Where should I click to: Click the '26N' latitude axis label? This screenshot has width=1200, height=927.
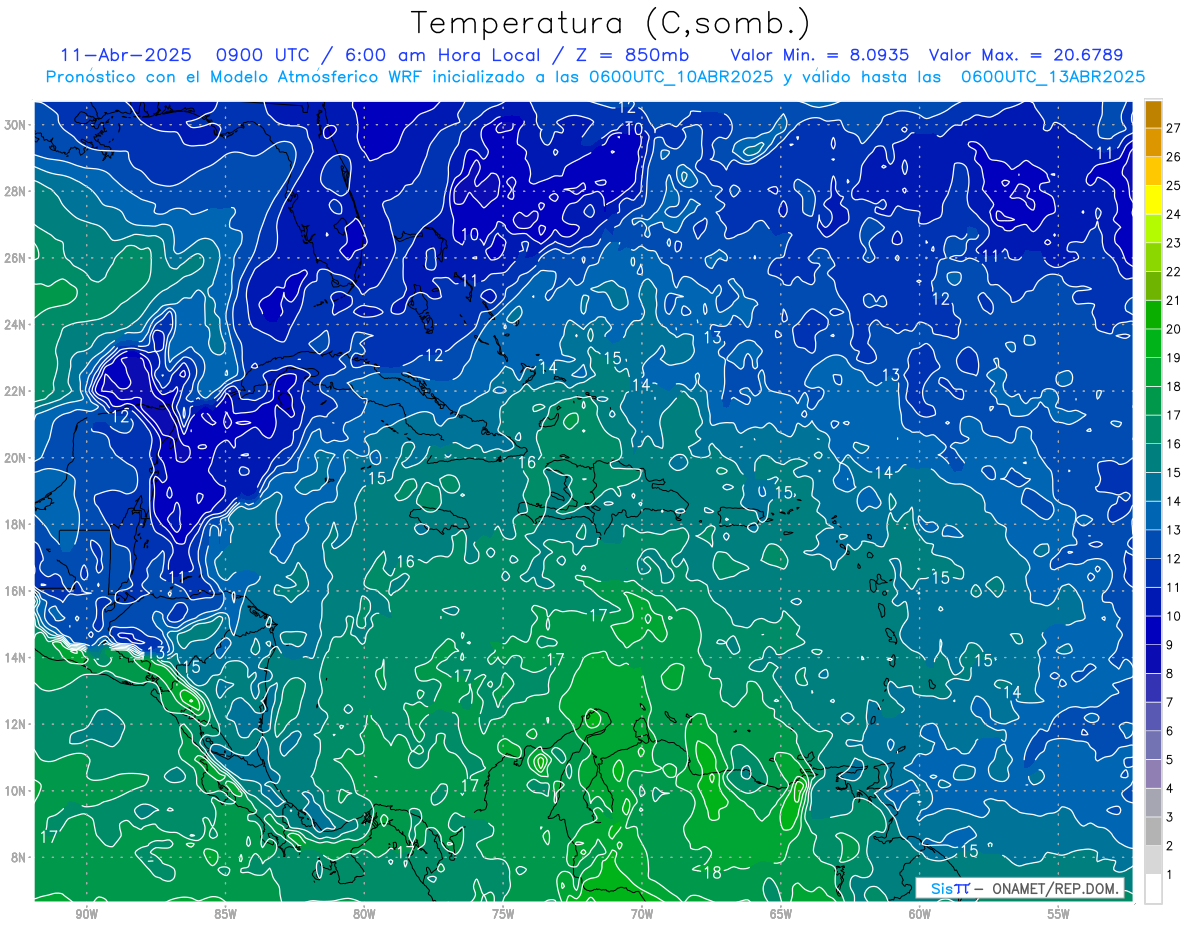14,258
